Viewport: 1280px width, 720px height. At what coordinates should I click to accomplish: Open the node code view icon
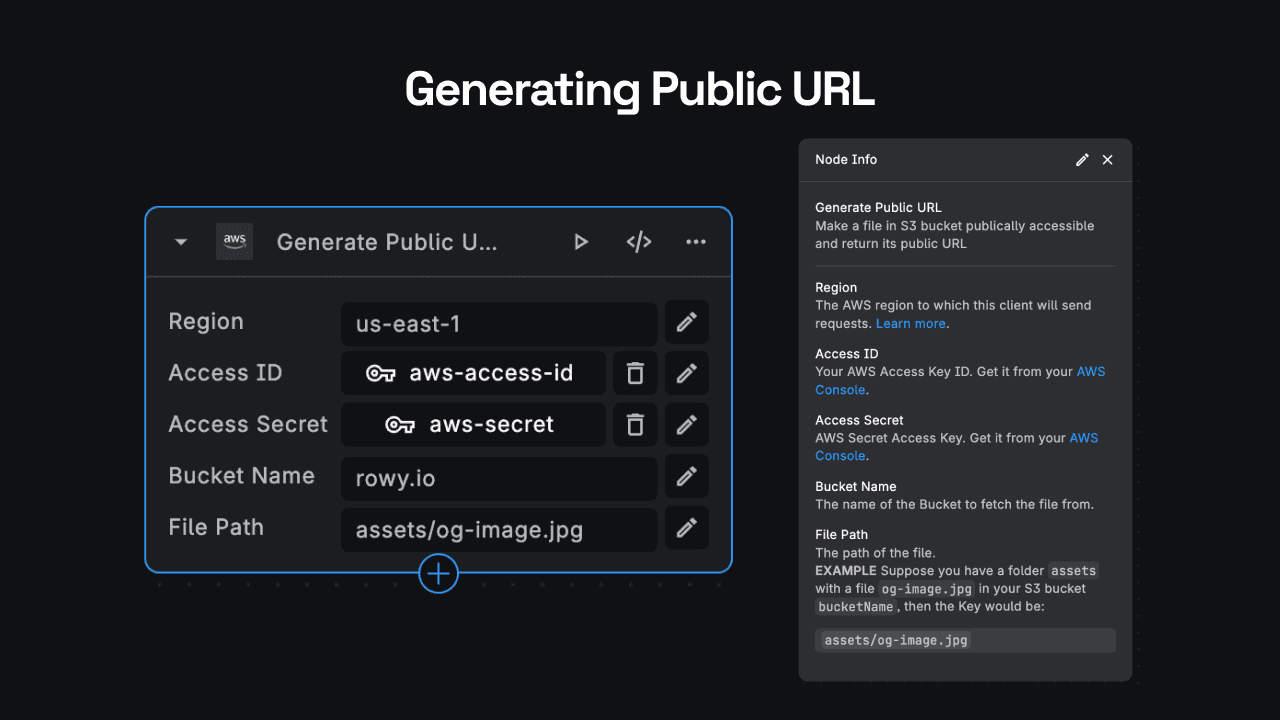(639, 242)
